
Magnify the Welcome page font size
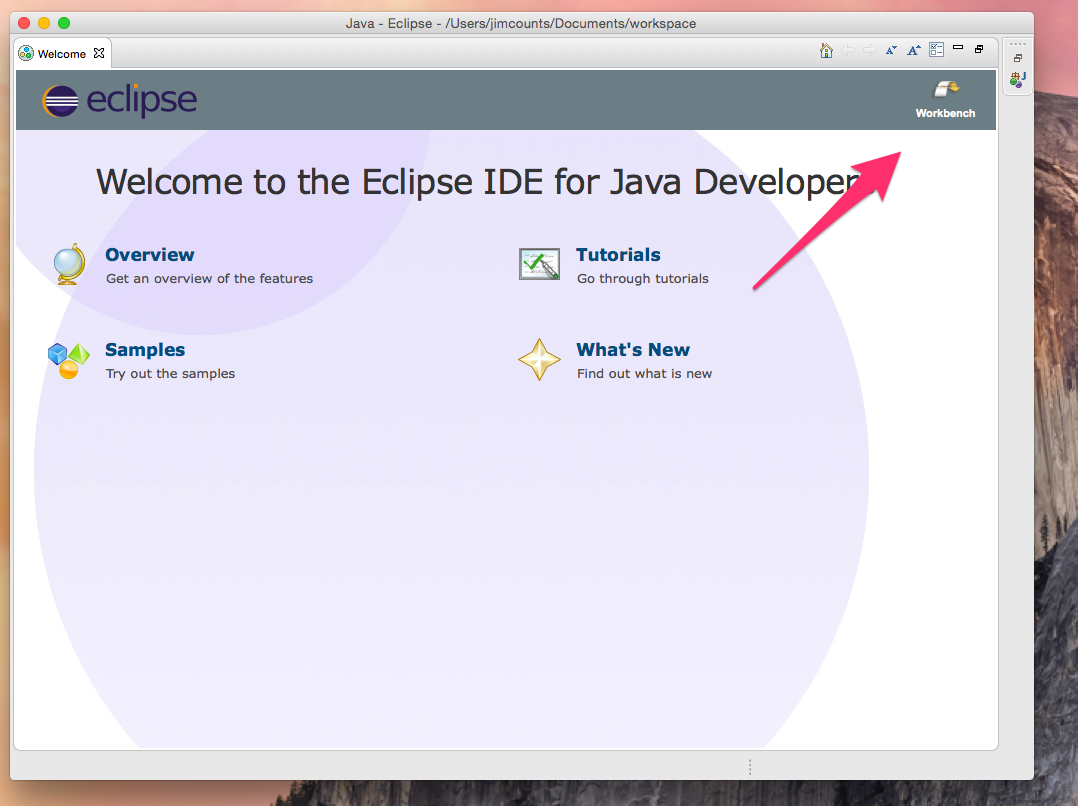[913, 50]
